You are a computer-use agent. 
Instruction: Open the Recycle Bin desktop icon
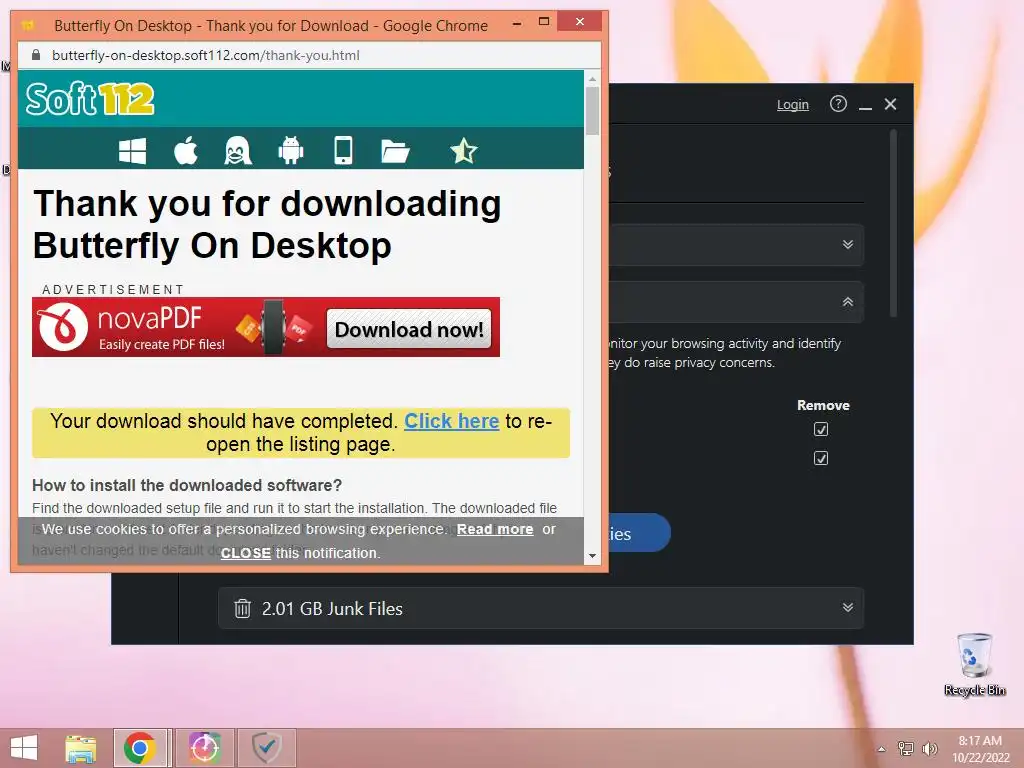(974, 664)
